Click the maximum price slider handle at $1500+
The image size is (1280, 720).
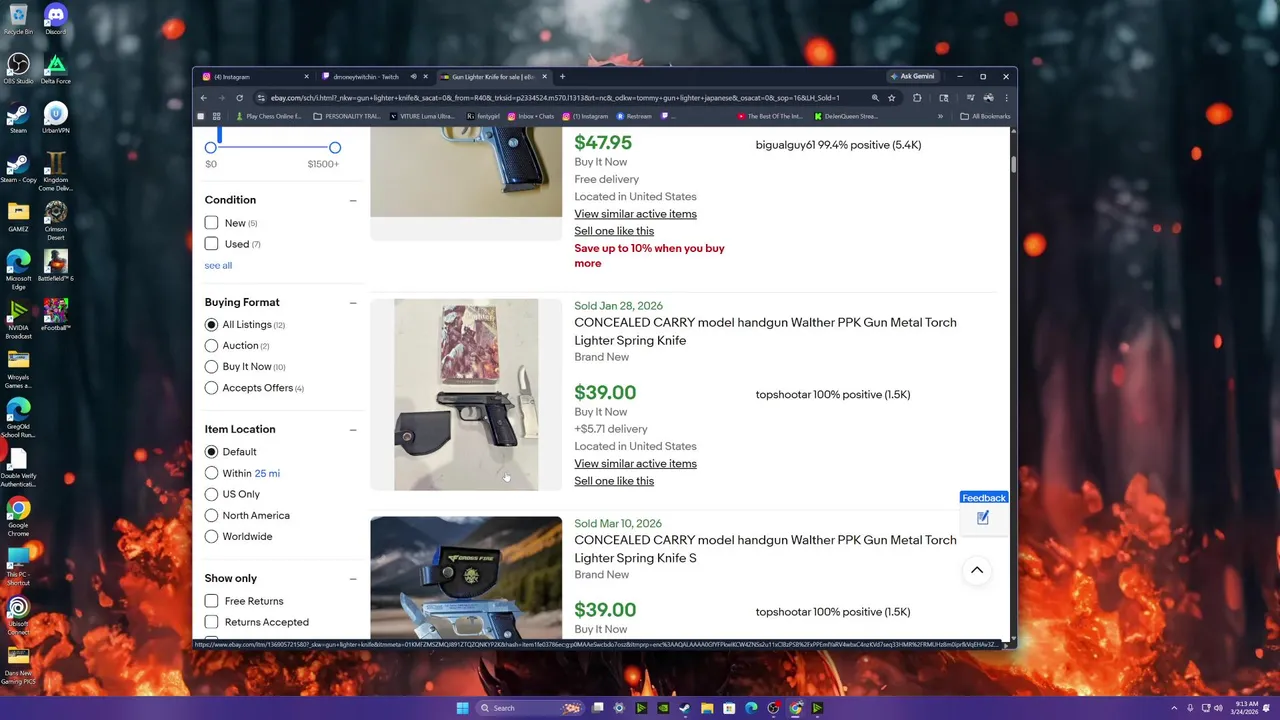(335, 148)
